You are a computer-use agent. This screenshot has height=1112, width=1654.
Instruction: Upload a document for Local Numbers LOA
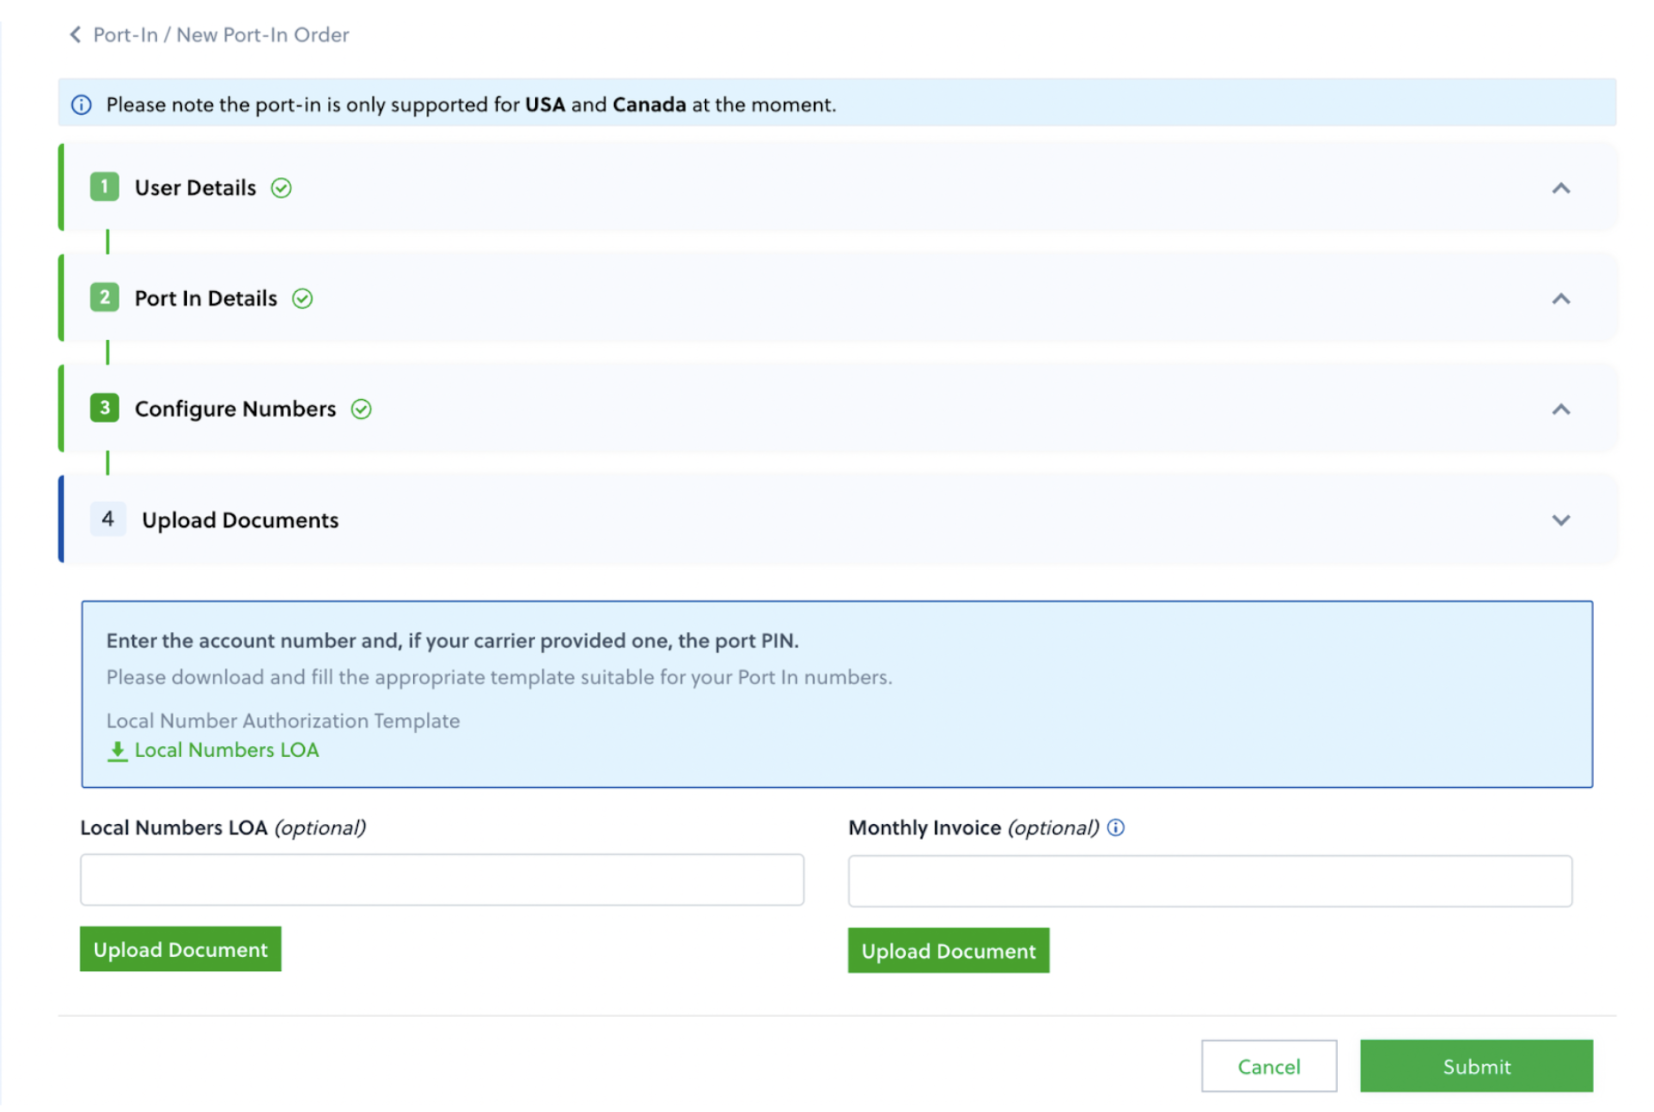(180, 950)
